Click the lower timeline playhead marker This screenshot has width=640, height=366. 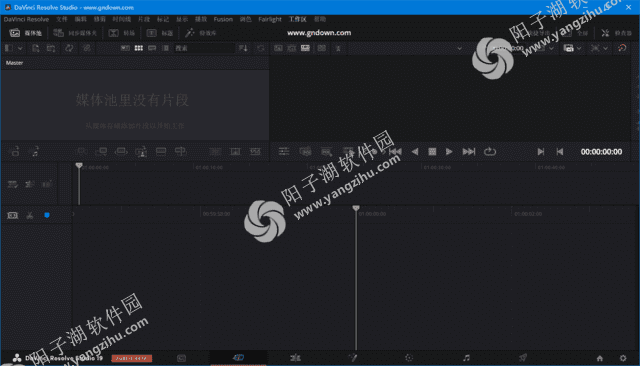coord(356,208)
